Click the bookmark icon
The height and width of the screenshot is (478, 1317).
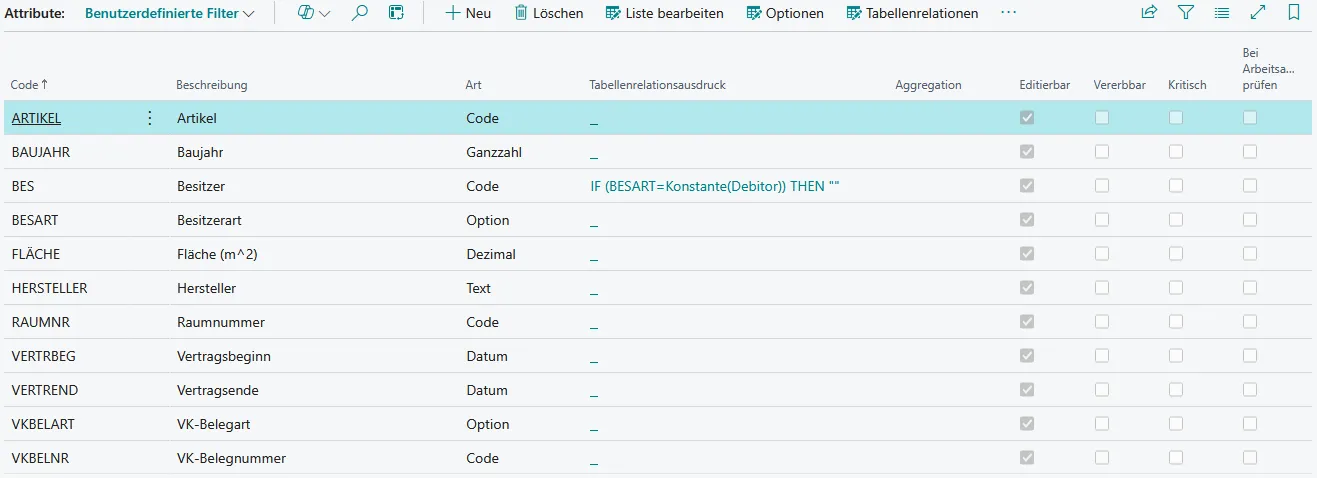click(x=1294, y=13)
